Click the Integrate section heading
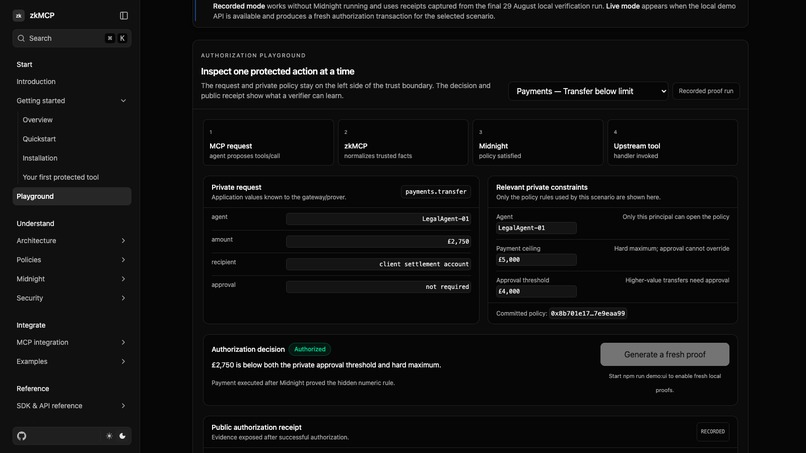This screenshot has width=806, height=453. [31, 325]
